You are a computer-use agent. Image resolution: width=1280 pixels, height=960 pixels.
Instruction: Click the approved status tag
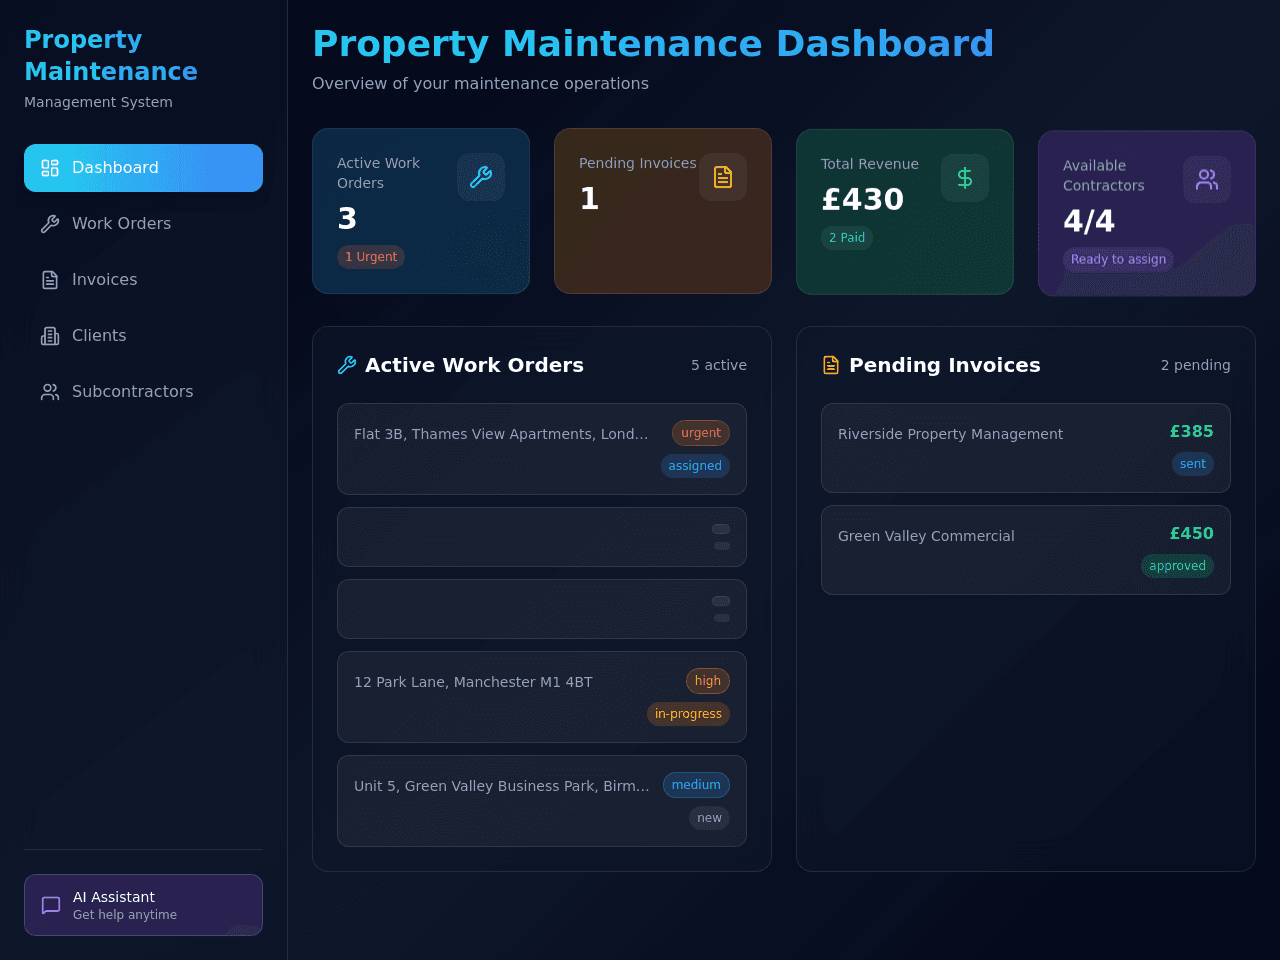point(1177,566)
